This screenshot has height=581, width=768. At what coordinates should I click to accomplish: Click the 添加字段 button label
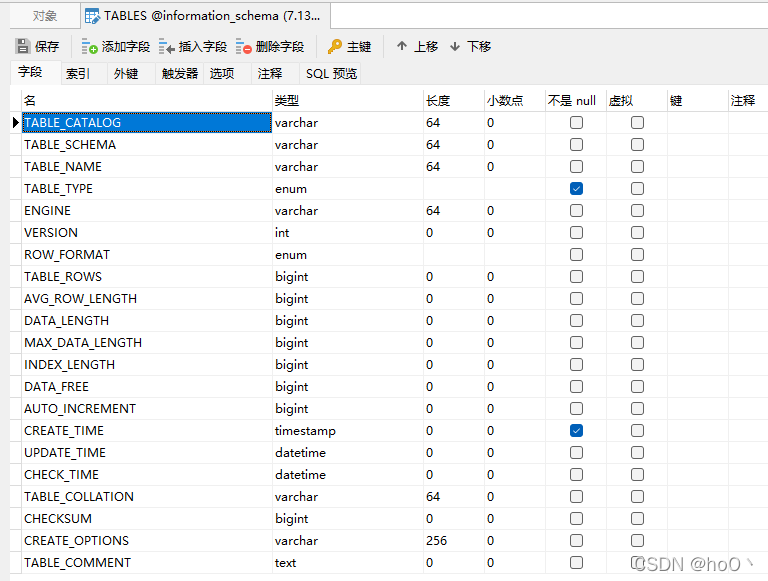[126, 47]
